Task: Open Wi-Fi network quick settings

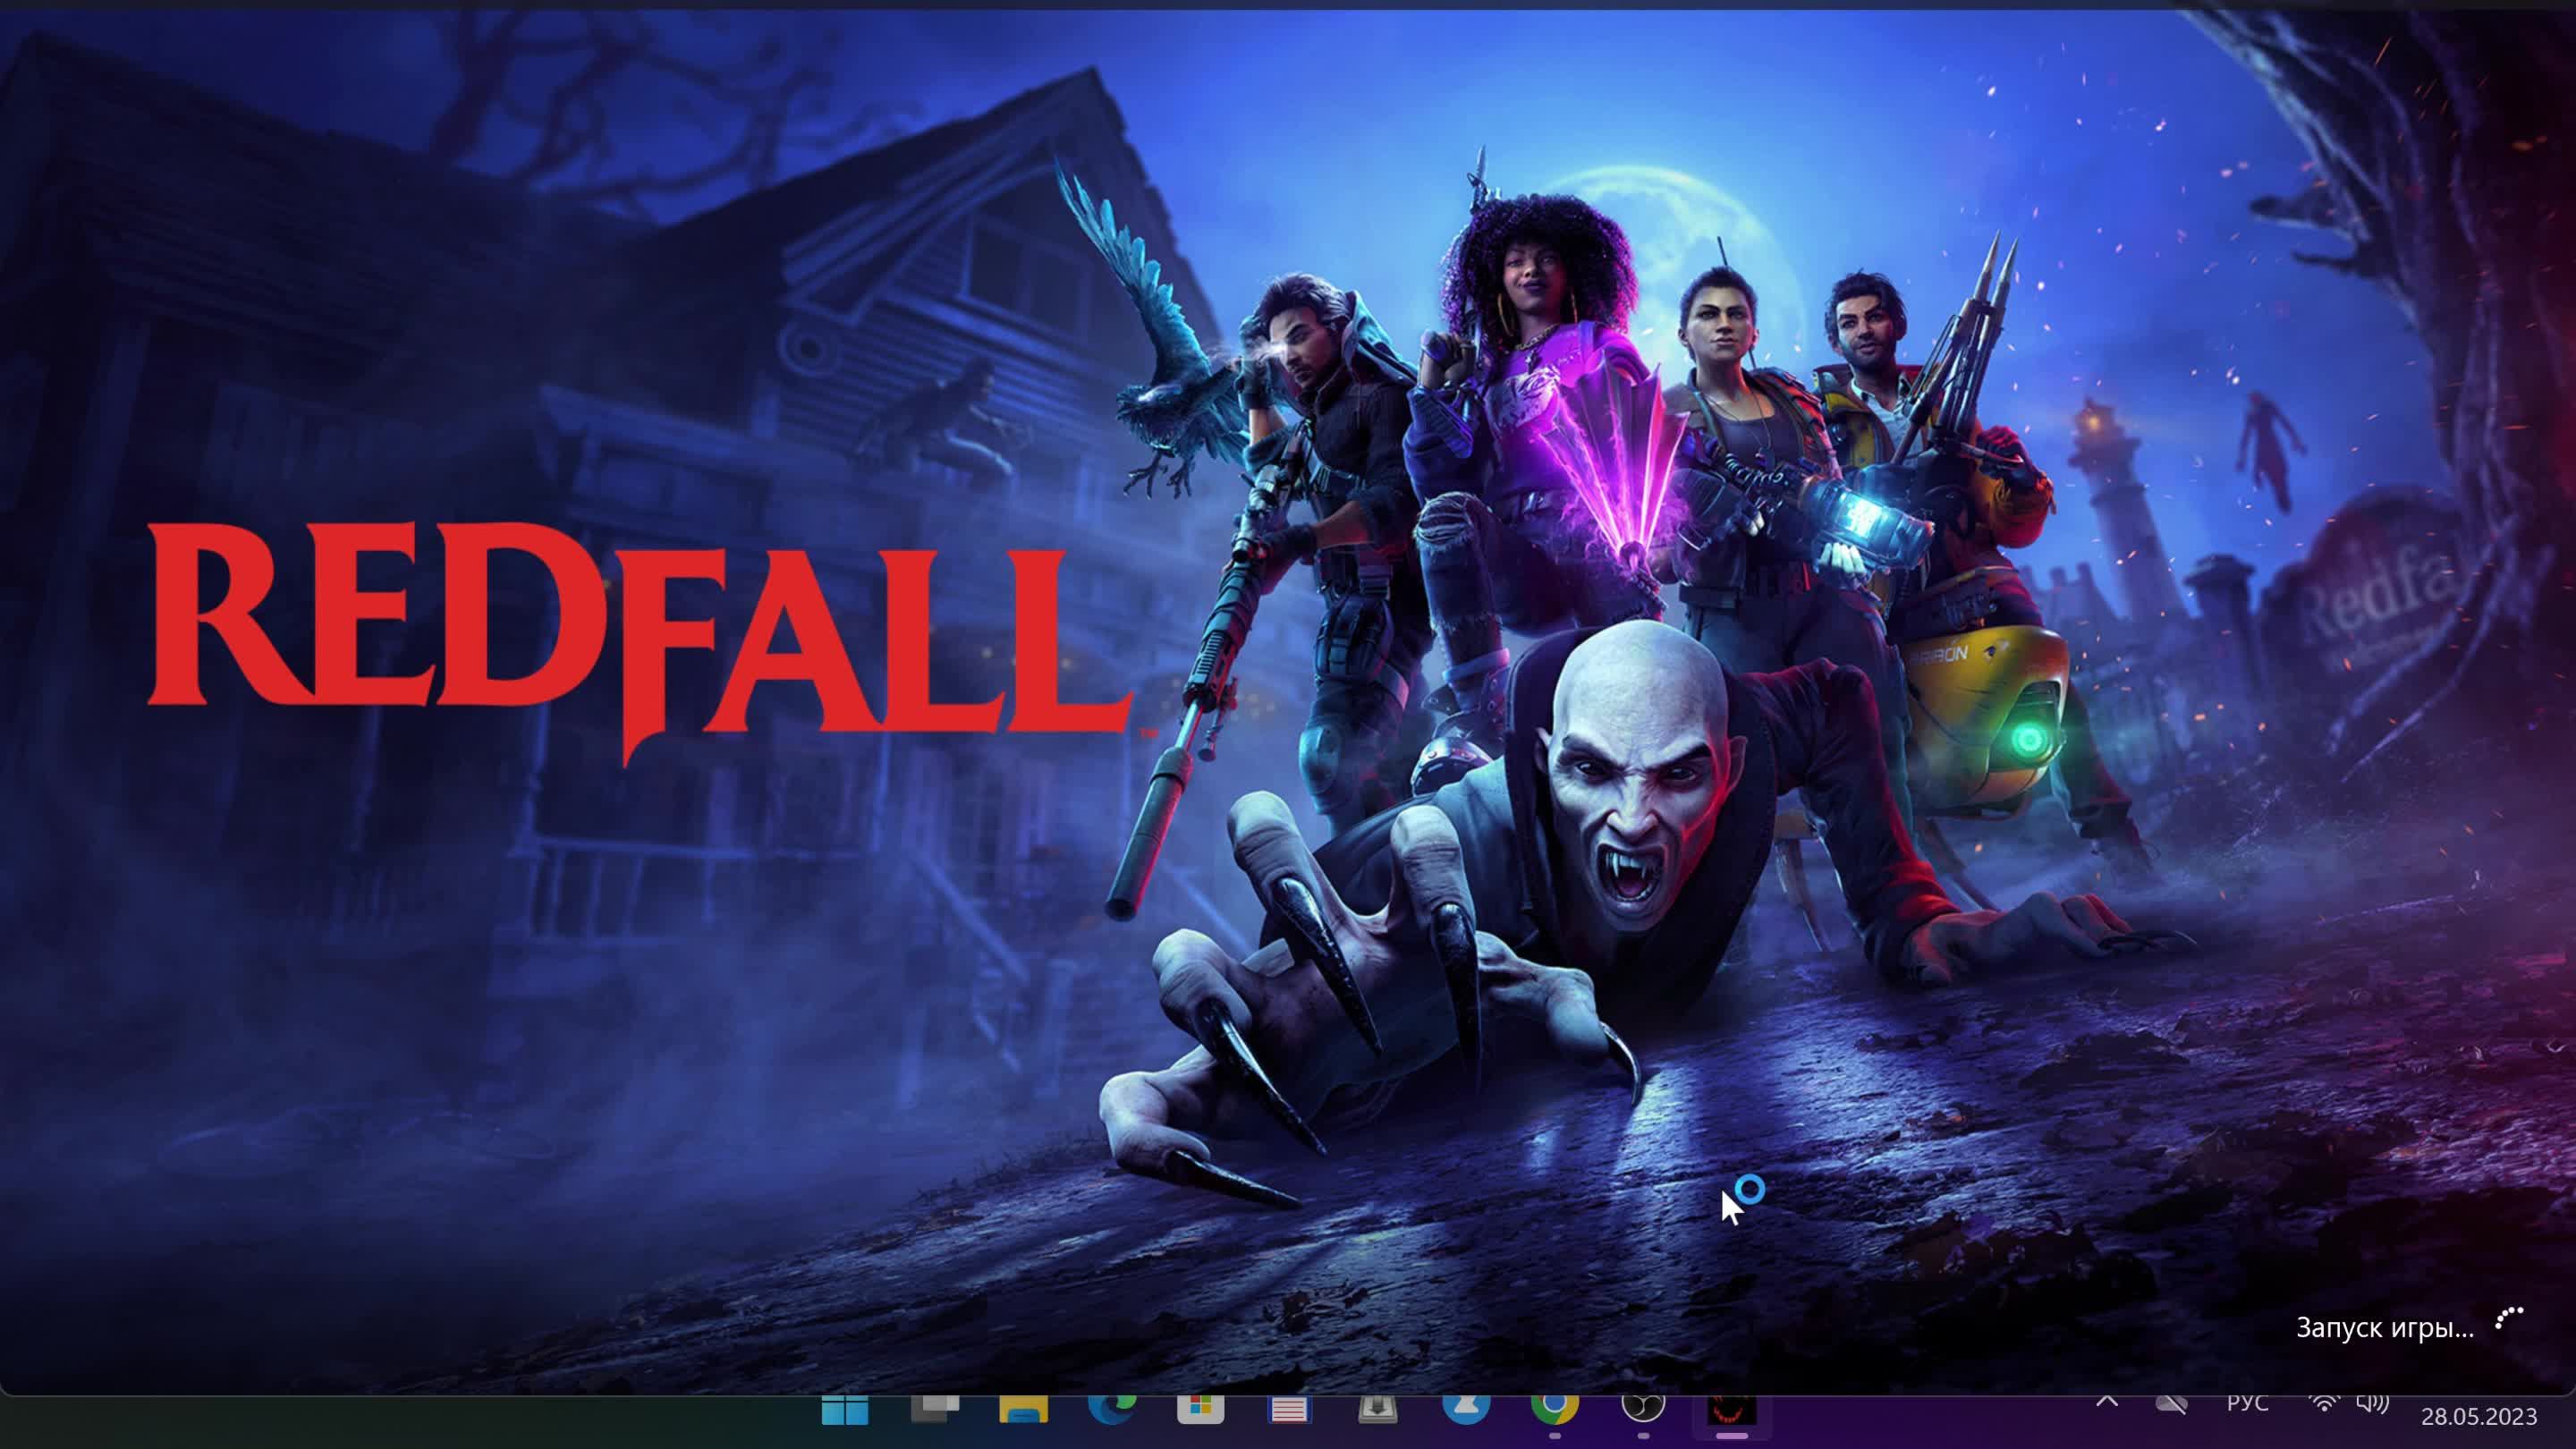Action: [x=2324, y=1404]
